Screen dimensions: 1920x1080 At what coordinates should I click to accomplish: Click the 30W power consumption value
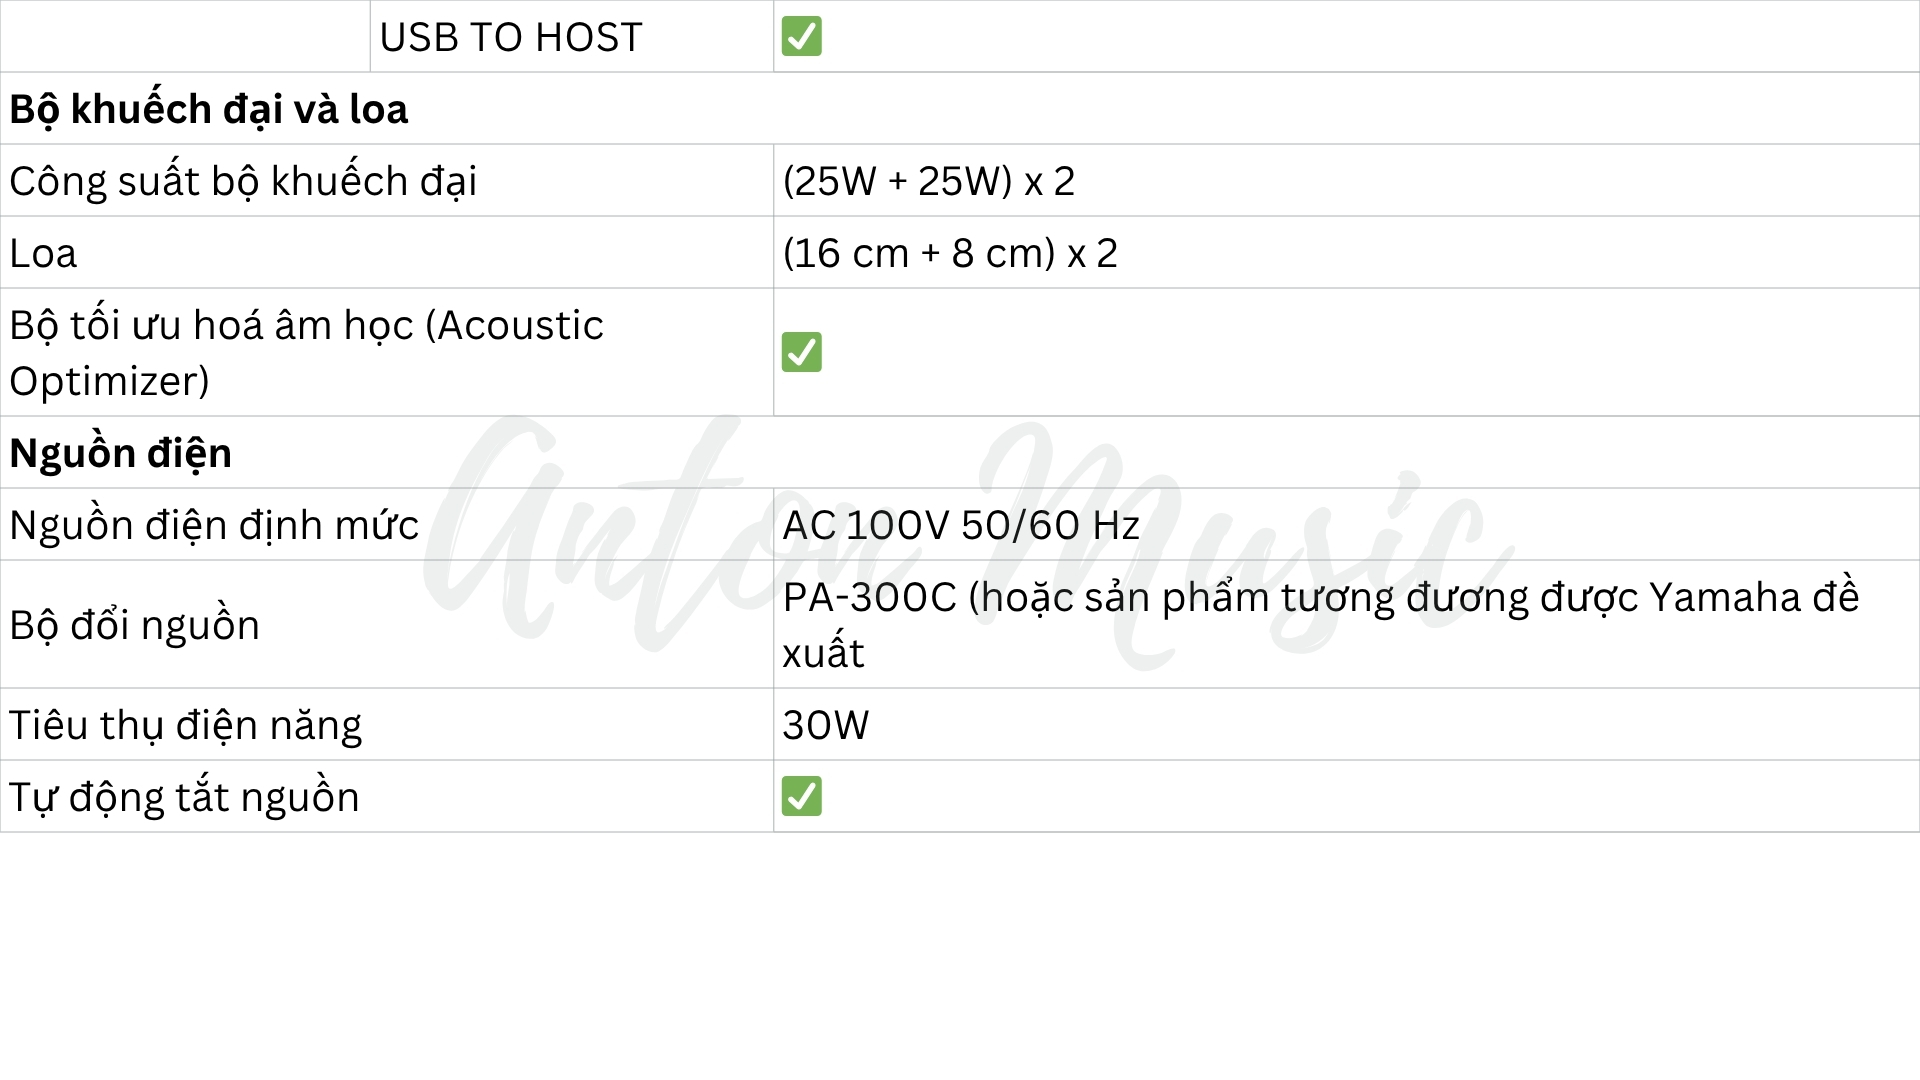coord(825,725)
